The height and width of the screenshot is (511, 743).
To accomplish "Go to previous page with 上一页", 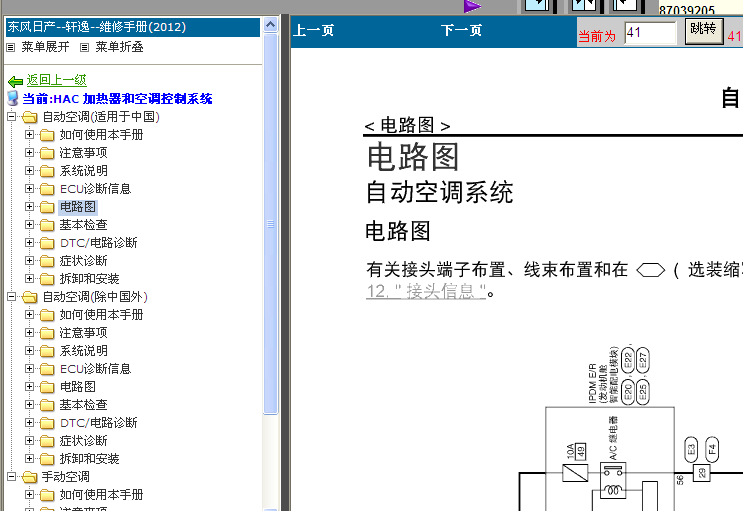I will pos(313,30).
